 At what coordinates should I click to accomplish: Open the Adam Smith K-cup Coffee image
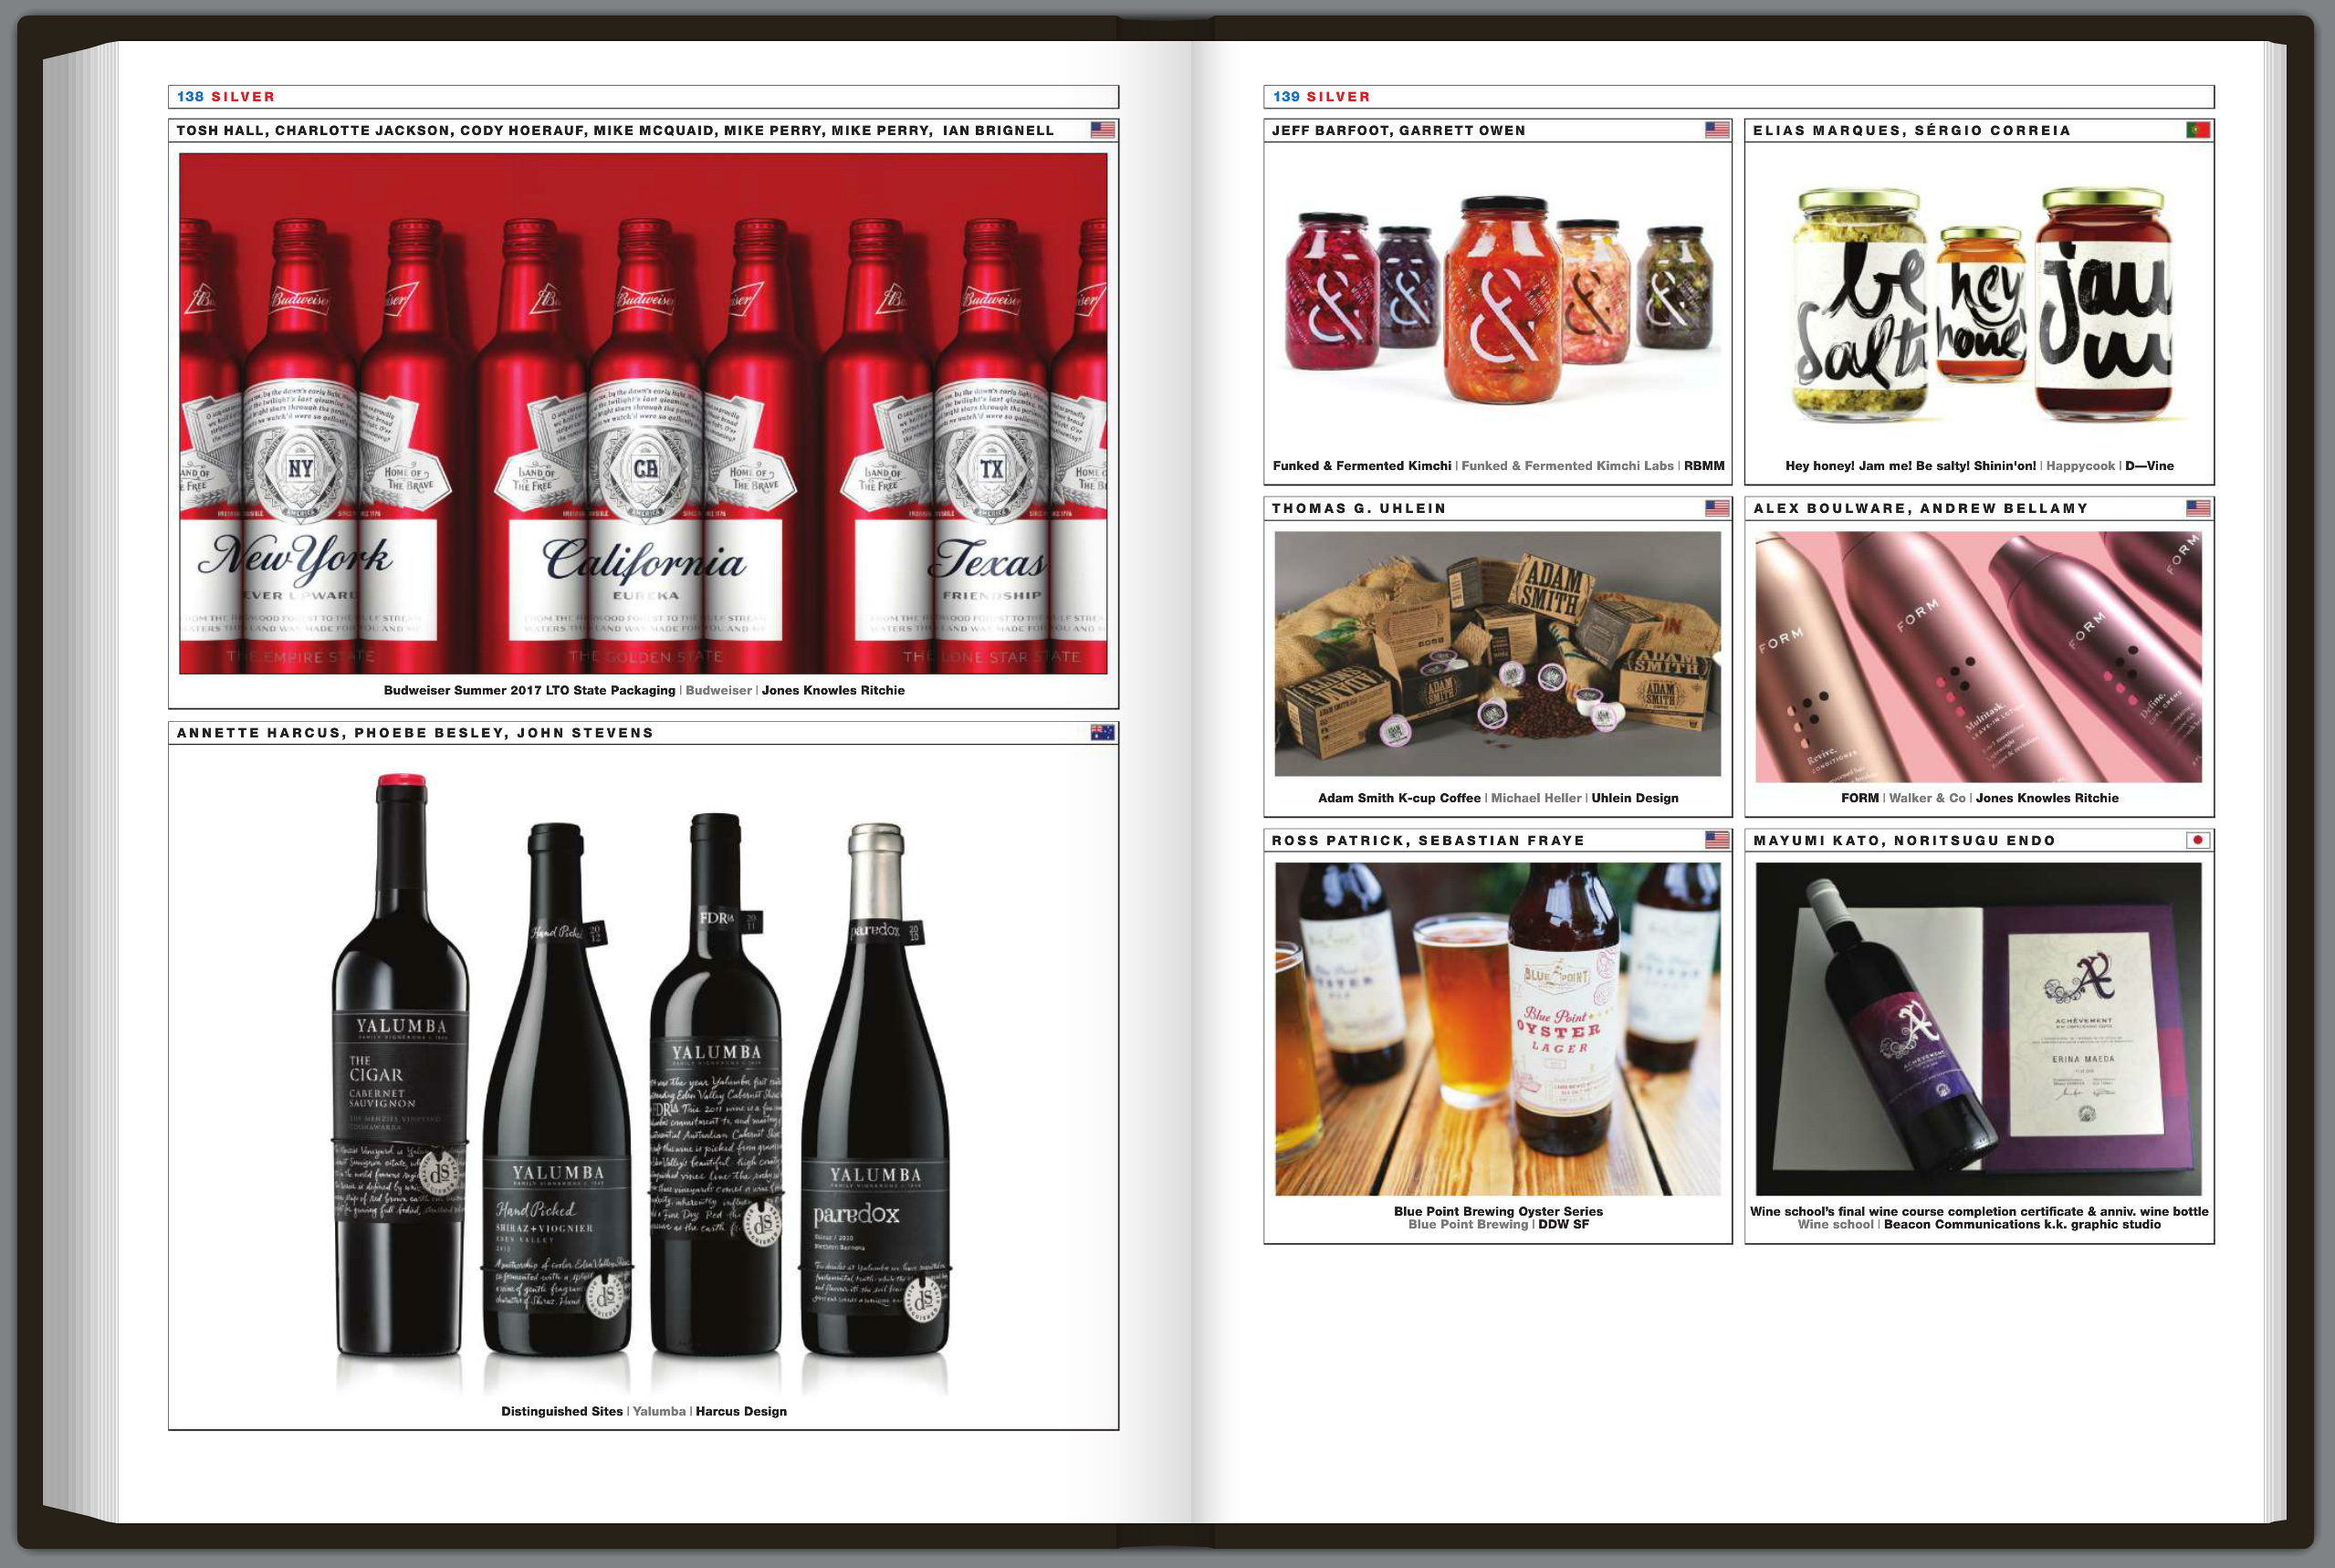coord(1497,653)
